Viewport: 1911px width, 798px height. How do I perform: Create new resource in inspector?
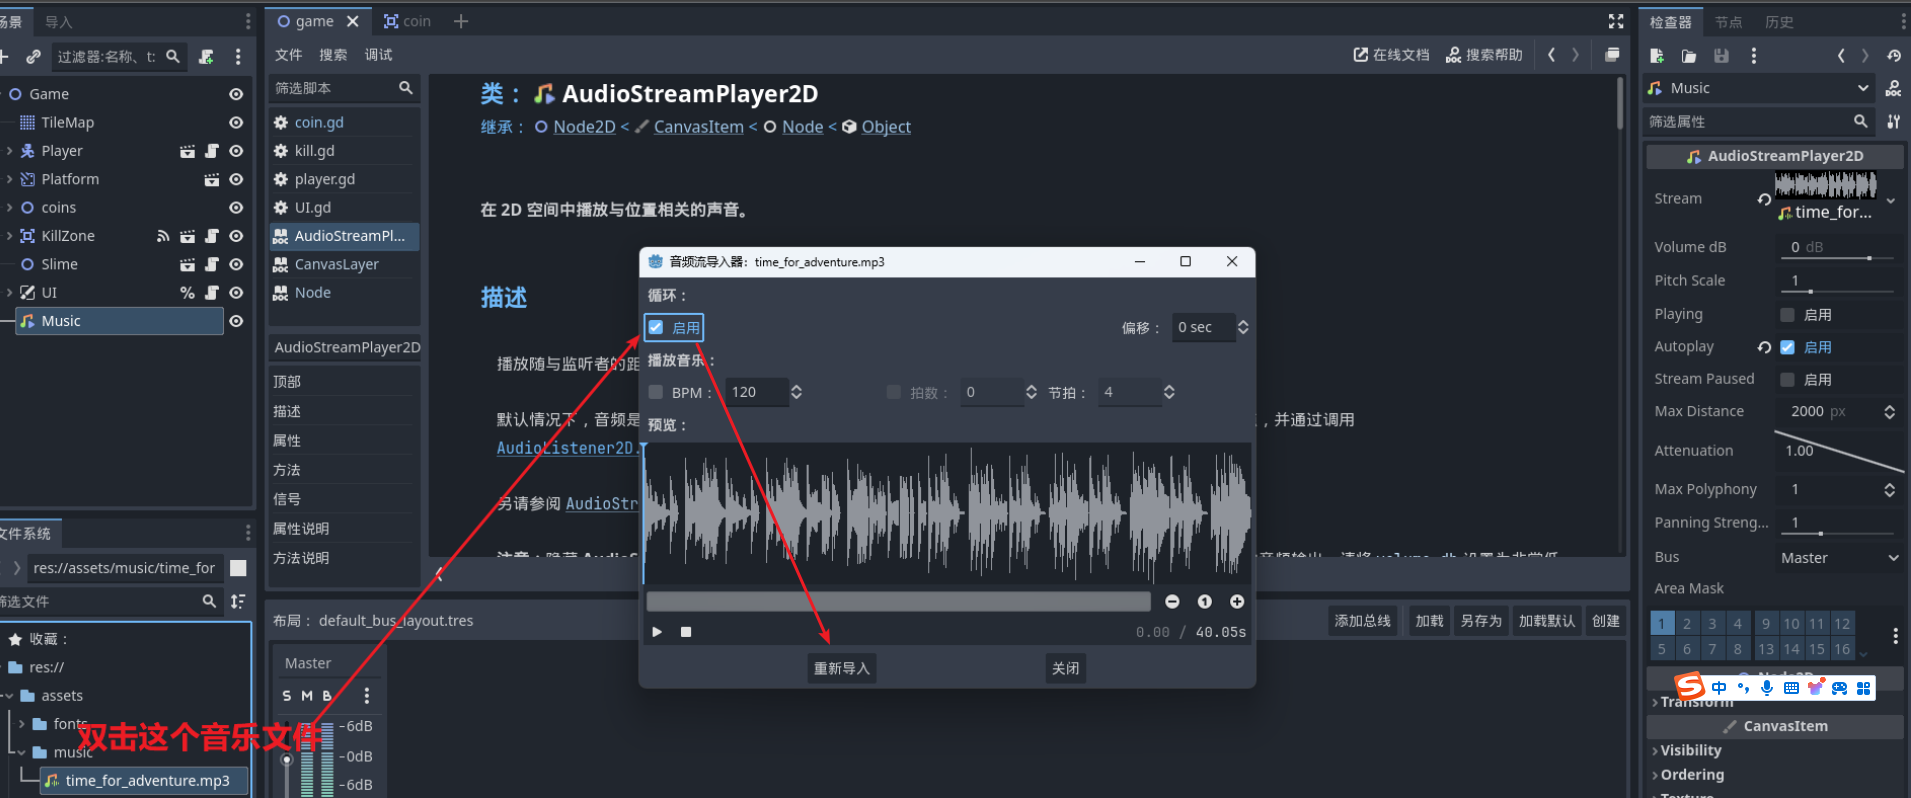[x=1657, y=56]
